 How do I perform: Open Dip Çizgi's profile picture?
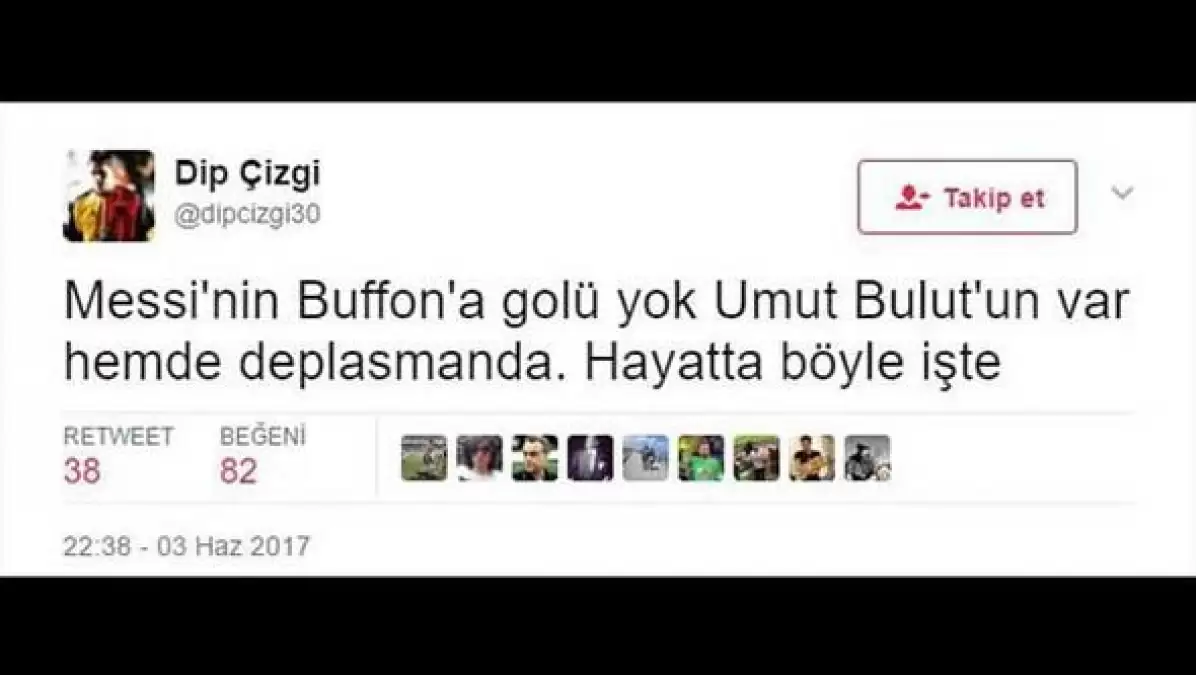coord(108,196)
